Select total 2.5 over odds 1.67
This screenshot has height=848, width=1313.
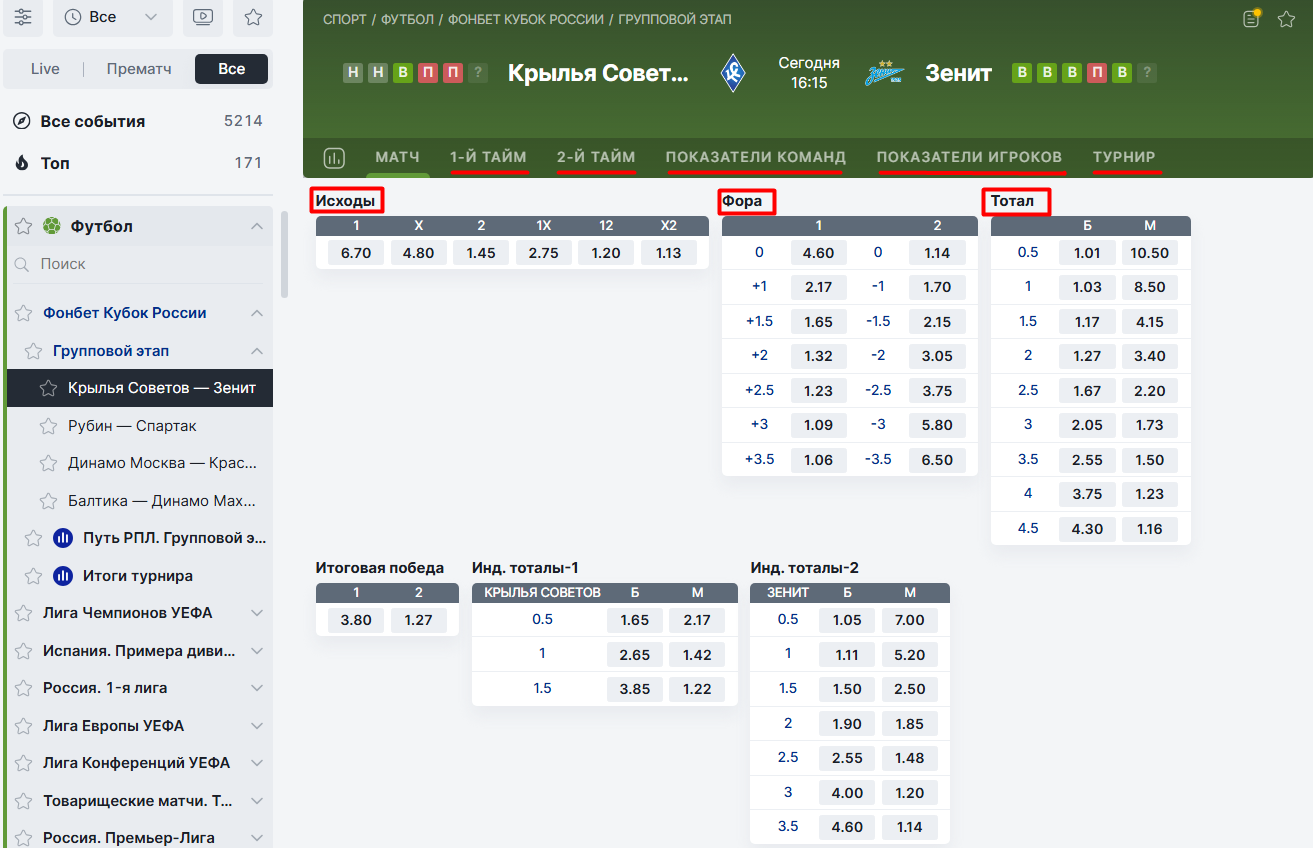coord(1087,391)
